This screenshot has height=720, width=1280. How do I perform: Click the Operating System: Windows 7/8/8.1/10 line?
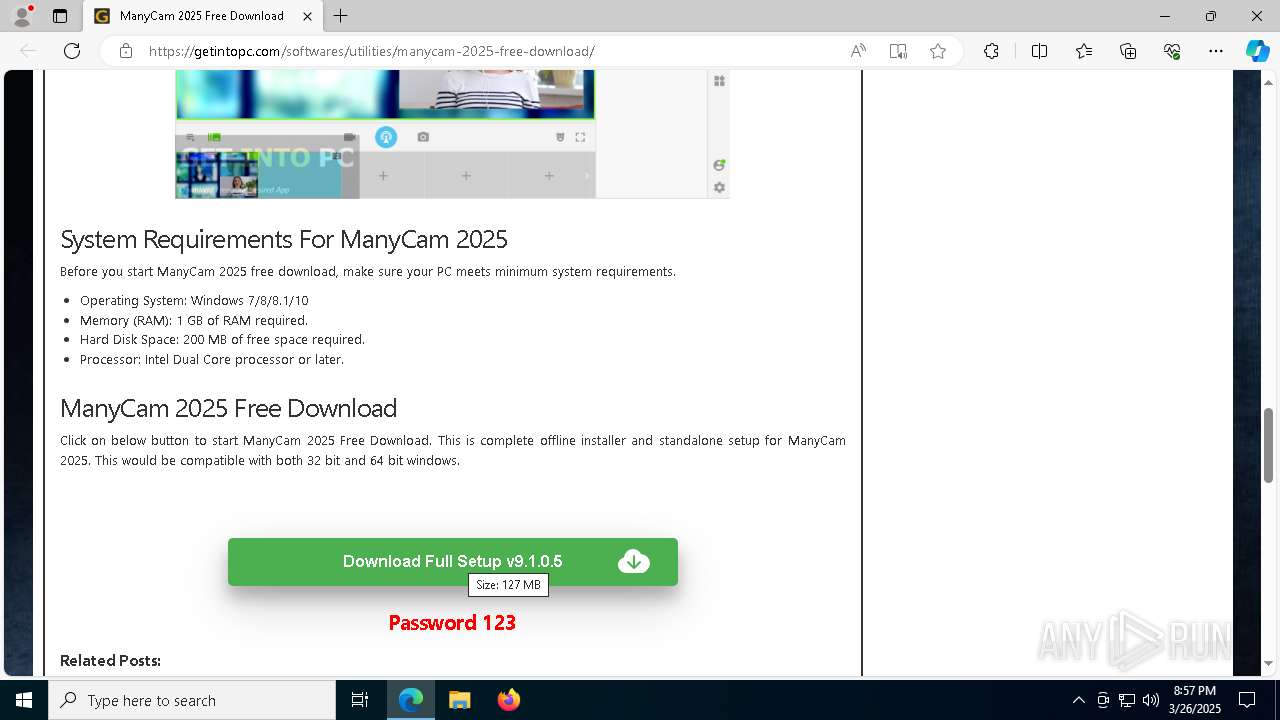194,301
